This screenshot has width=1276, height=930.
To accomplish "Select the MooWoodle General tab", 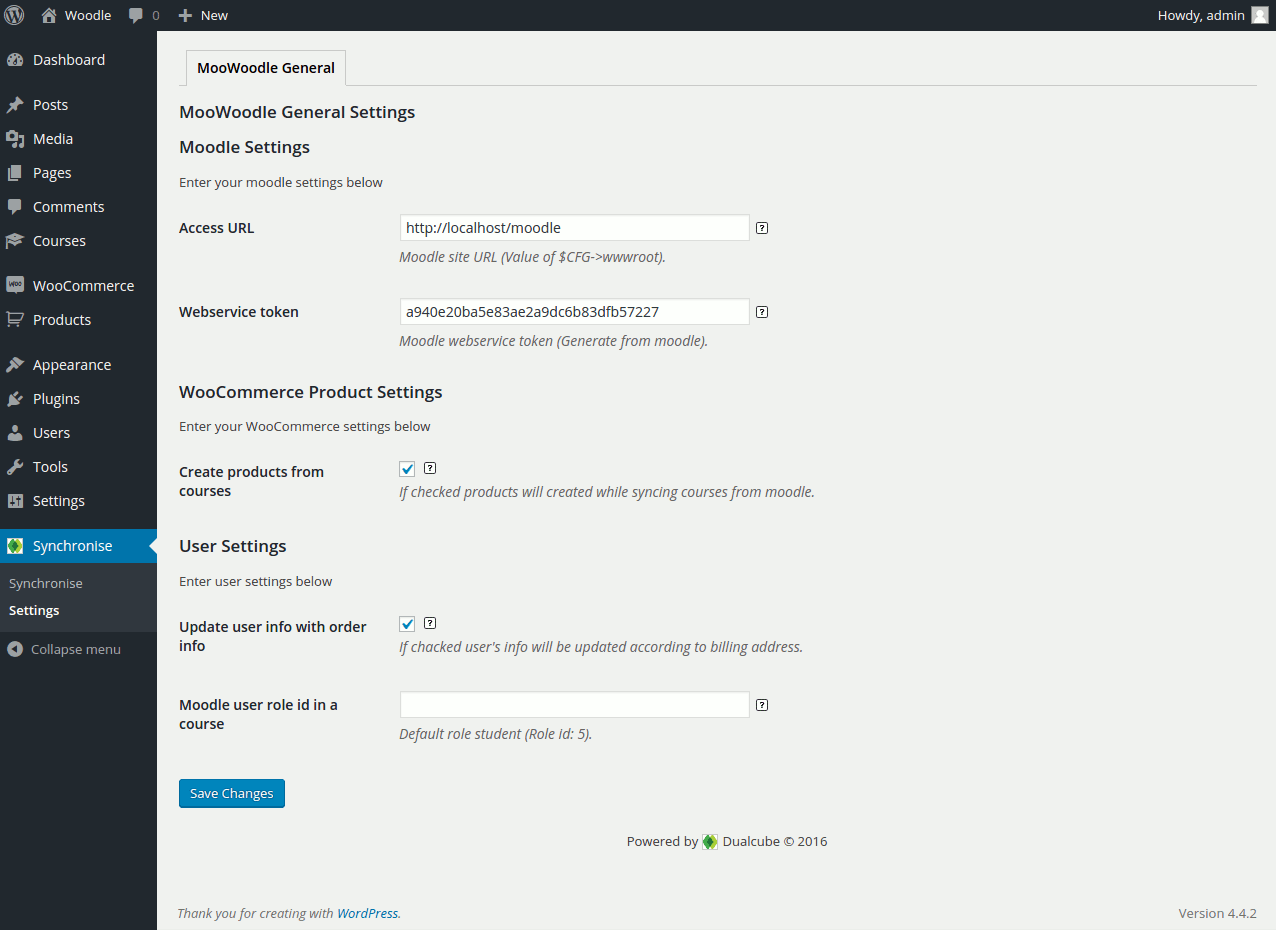I will (x=266, y=69).
